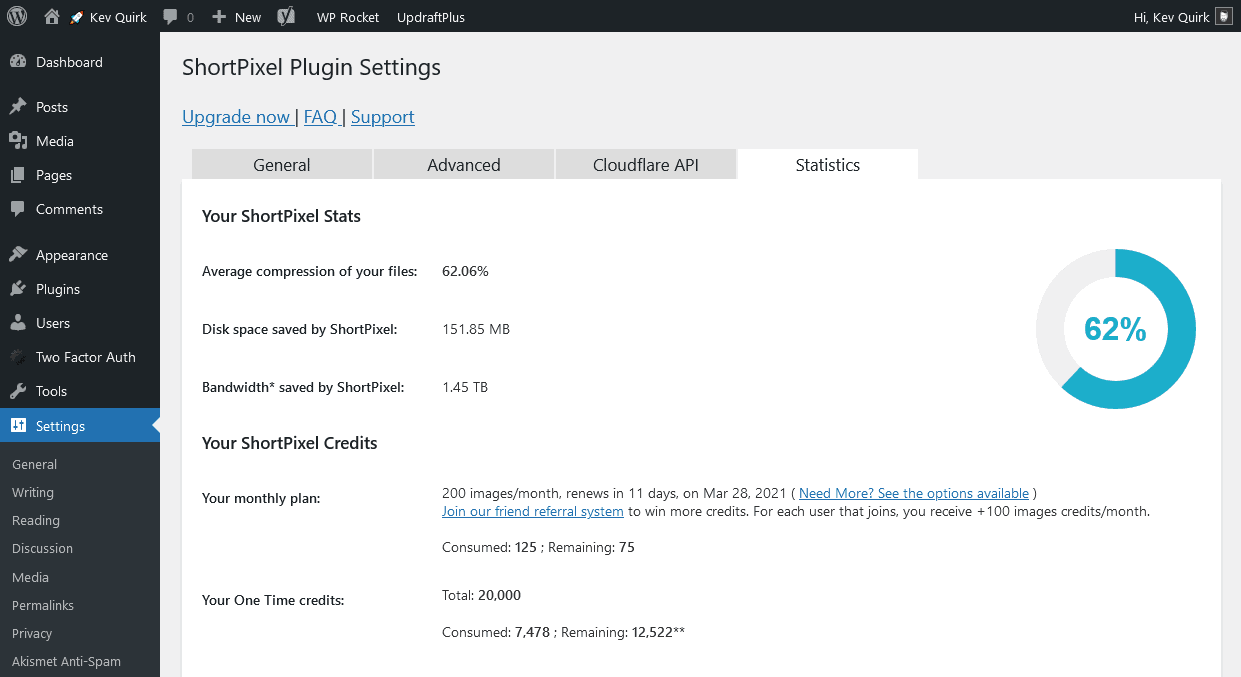Click the 62% compression donut chart
This screenshot has width=1241, height=677.
1115,329
